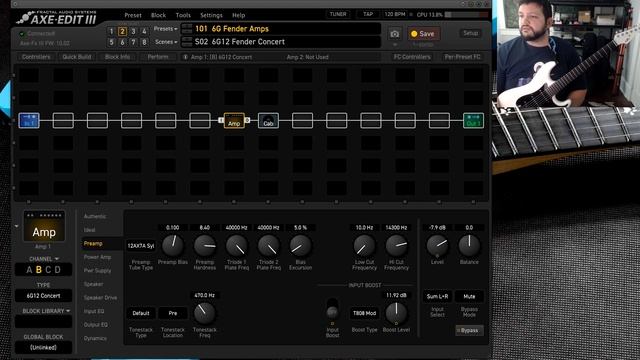
Task: Open the Tonestack Type Default selector
Action: [141, 313]
